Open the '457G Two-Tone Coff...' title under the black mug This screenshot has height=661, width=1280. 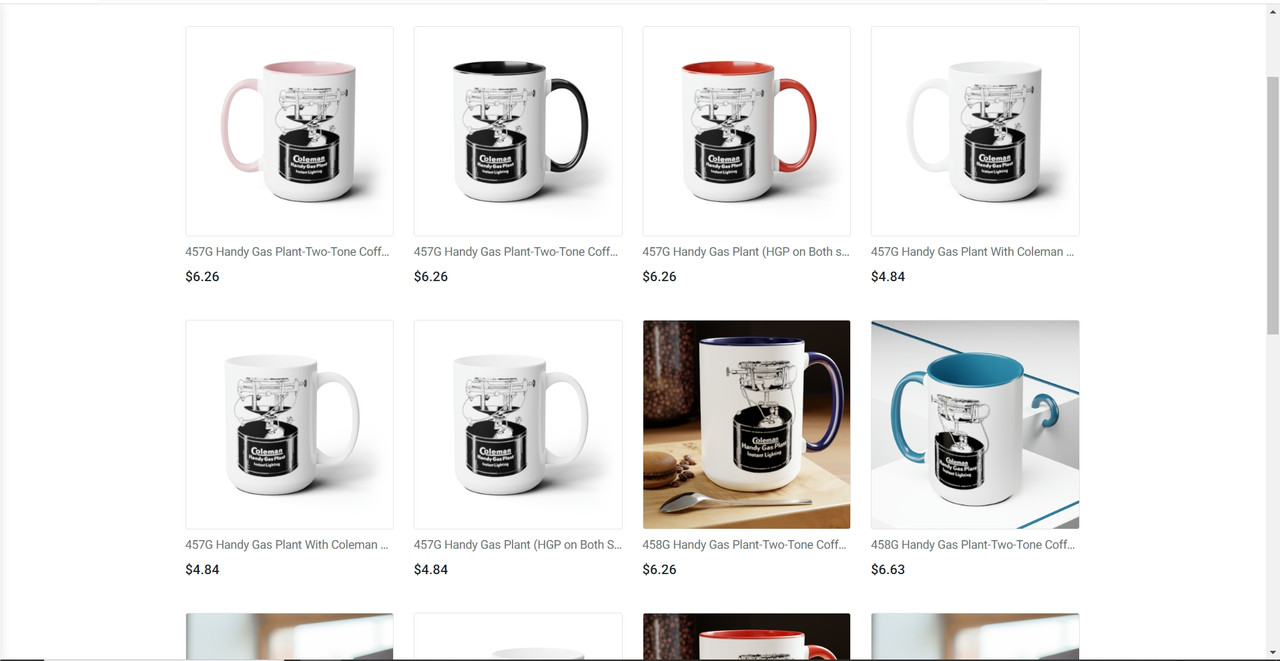click(x=516, y=252)
